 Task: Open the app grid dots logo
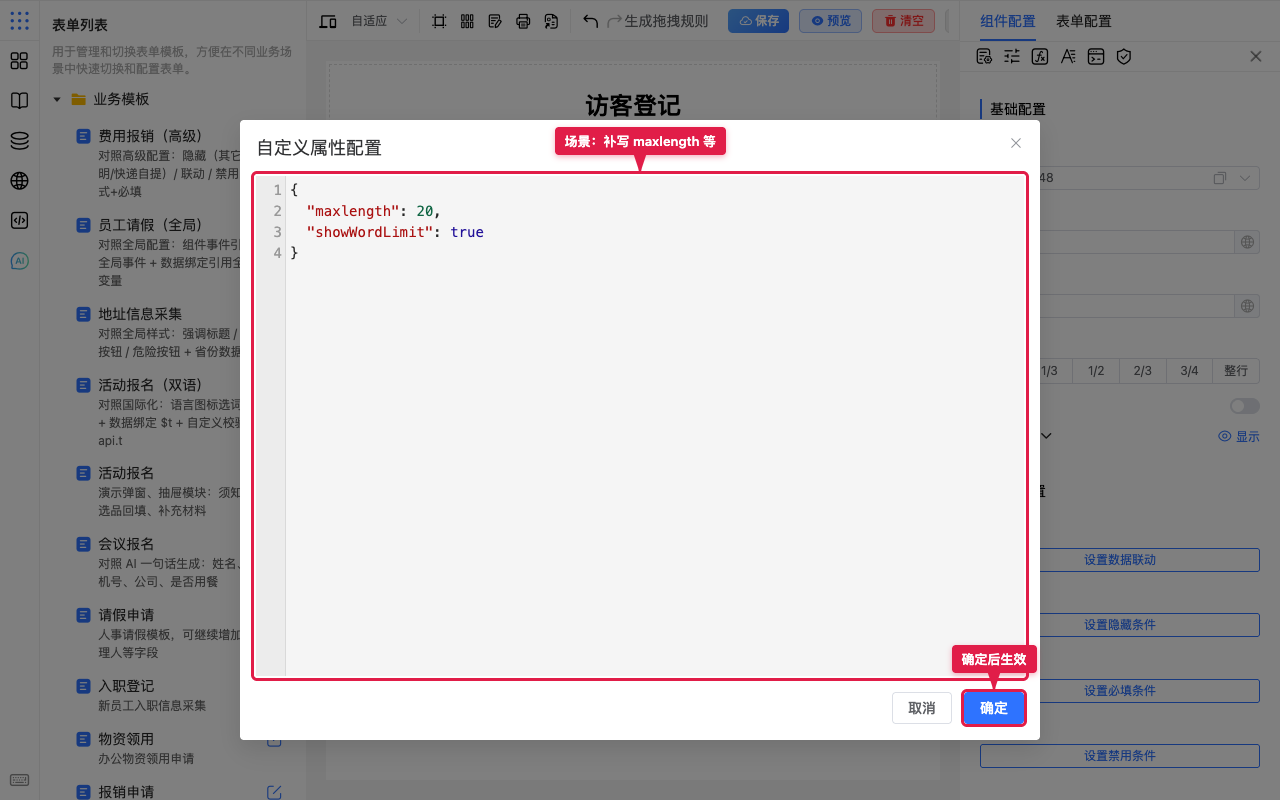(x=19, y=20)
